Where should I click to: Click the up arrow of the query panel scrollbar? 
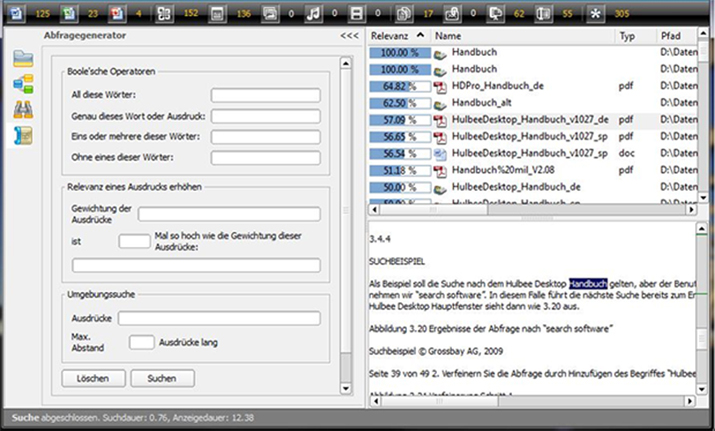click(x=346, y=62)
